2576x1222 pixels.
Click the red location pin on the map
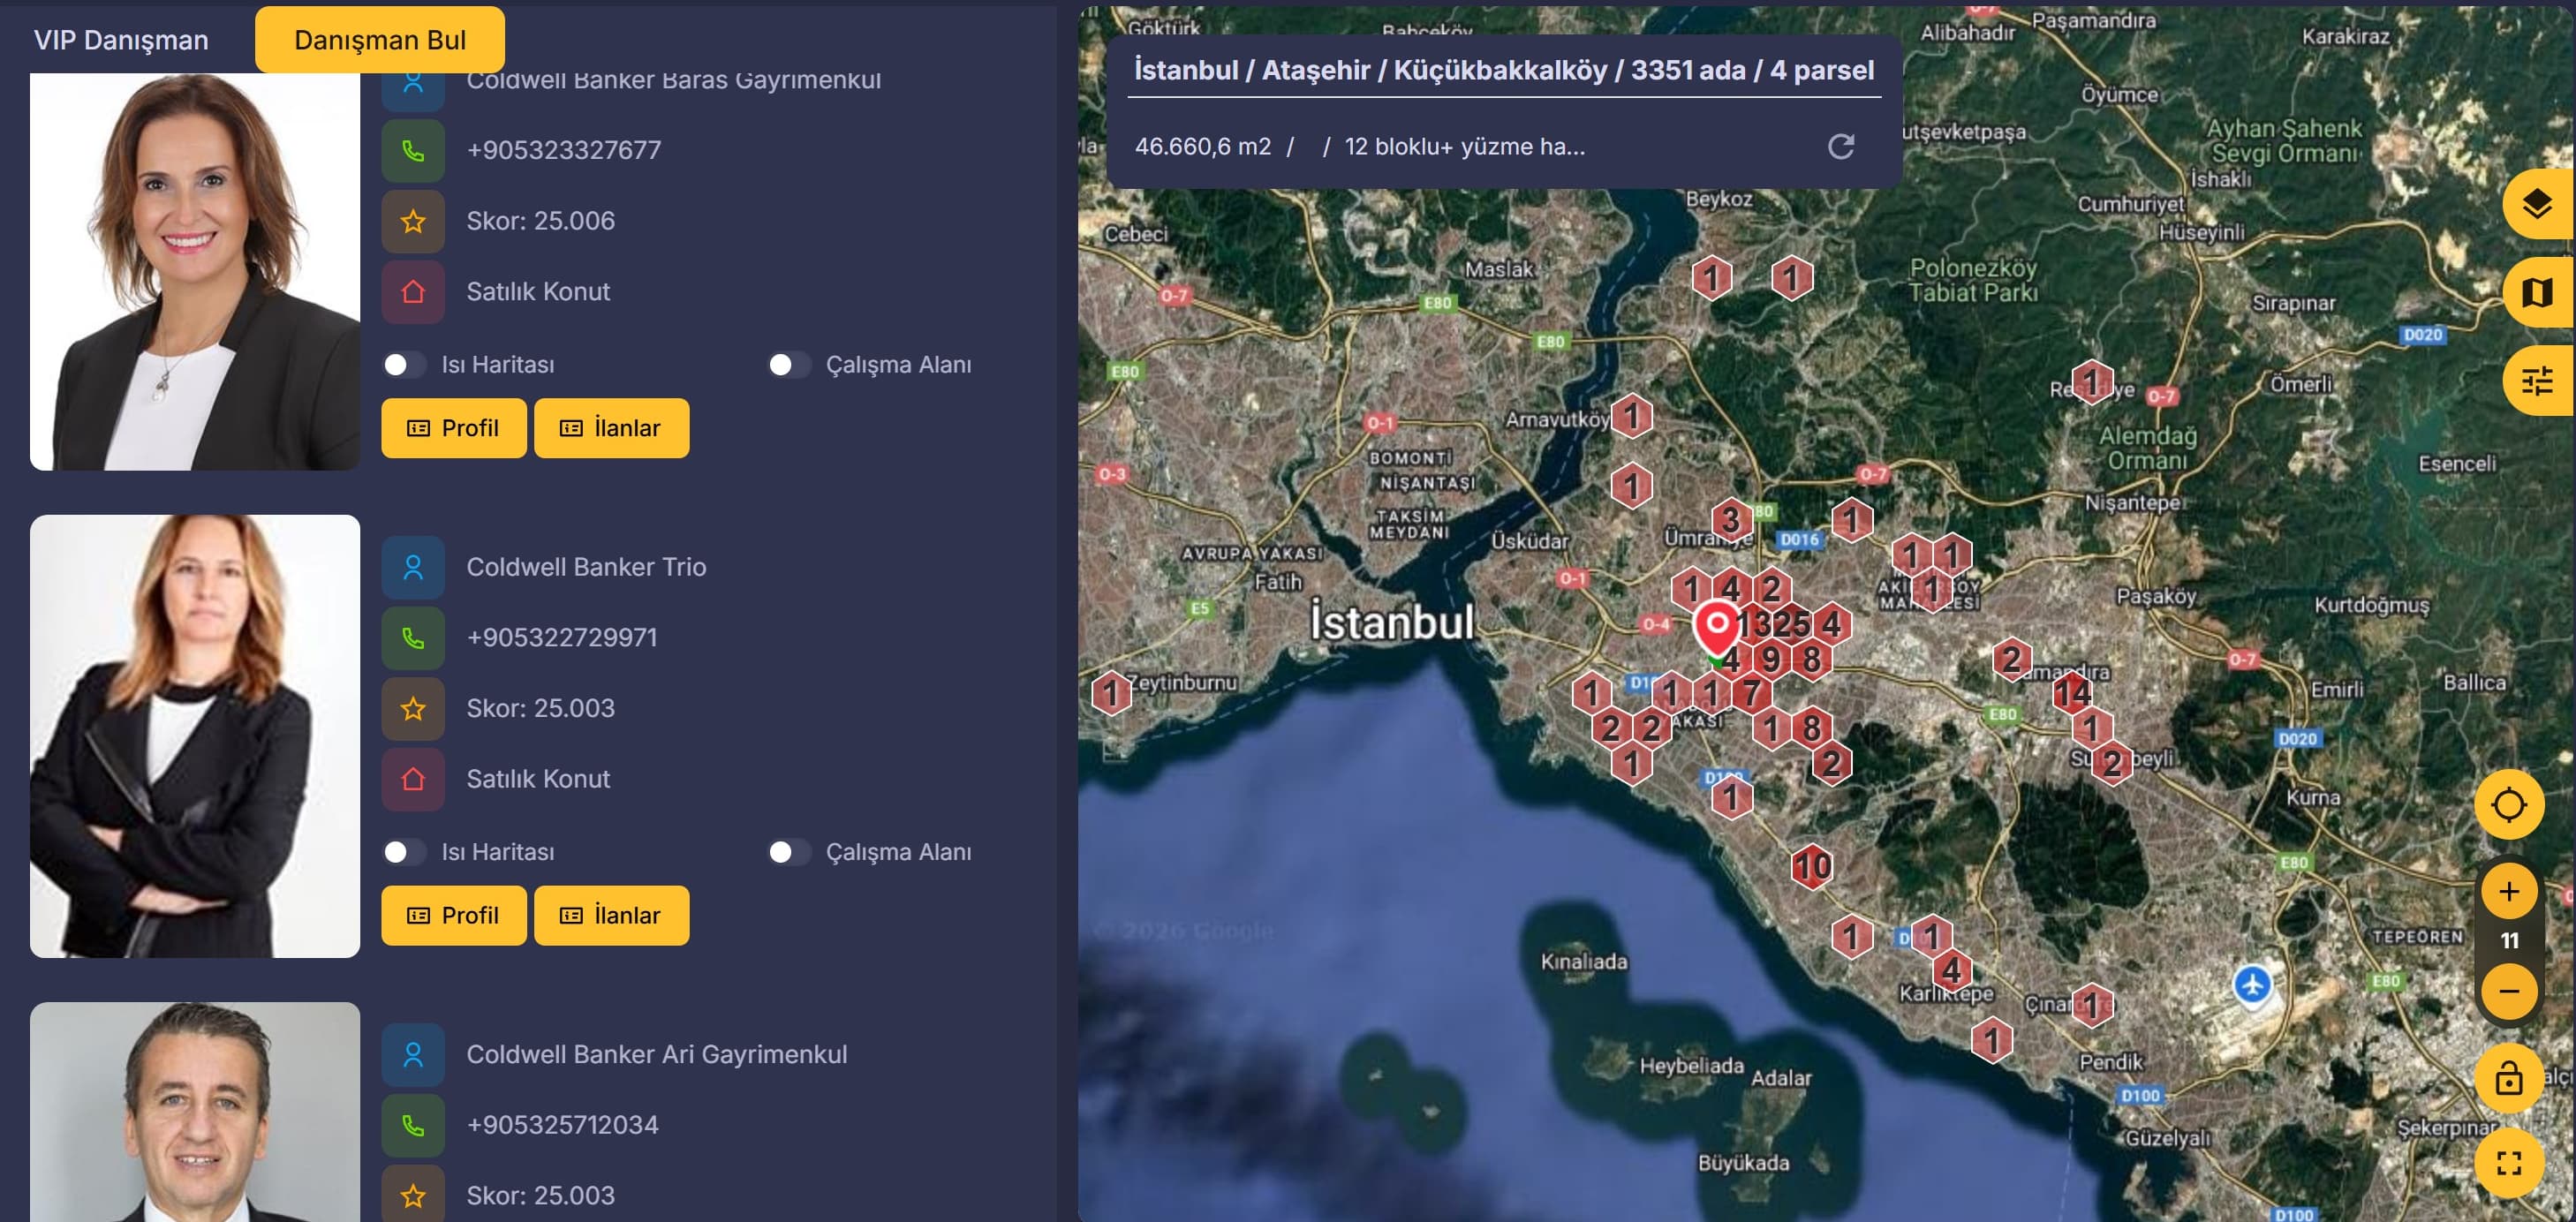[x=1717, y=628]
